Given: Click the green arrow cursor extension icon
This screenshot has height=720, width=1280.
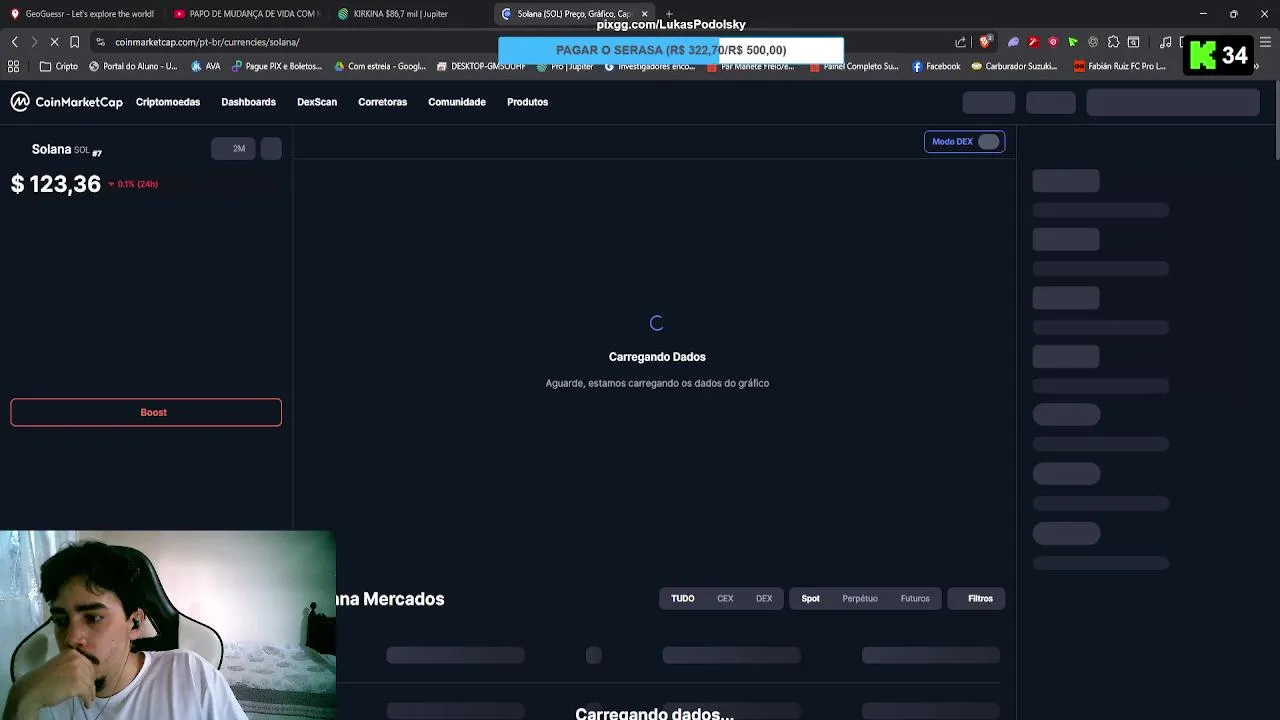Looking at the screenshot, I should [x=1073, y=42].
